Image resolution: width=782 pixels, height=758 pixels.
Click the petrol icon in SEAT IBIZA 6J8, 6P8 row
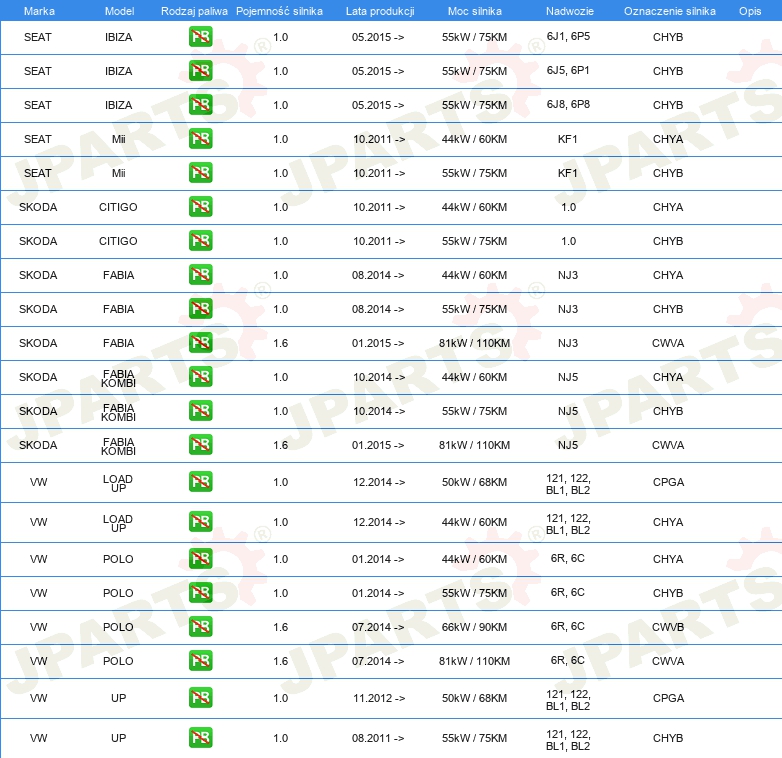(x=200, y=105)
